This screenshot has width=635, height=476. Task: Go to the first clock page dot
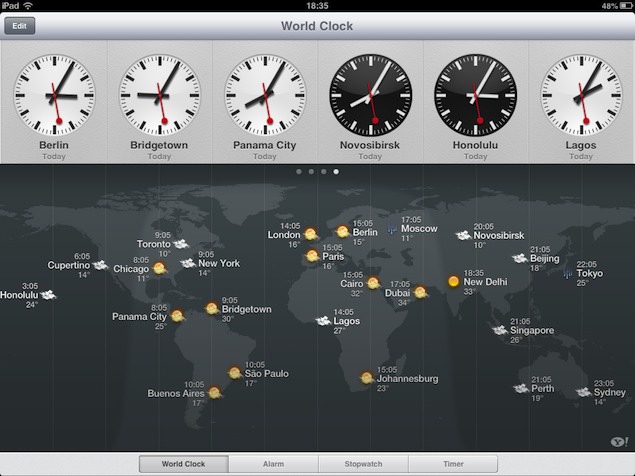[299, 172]
